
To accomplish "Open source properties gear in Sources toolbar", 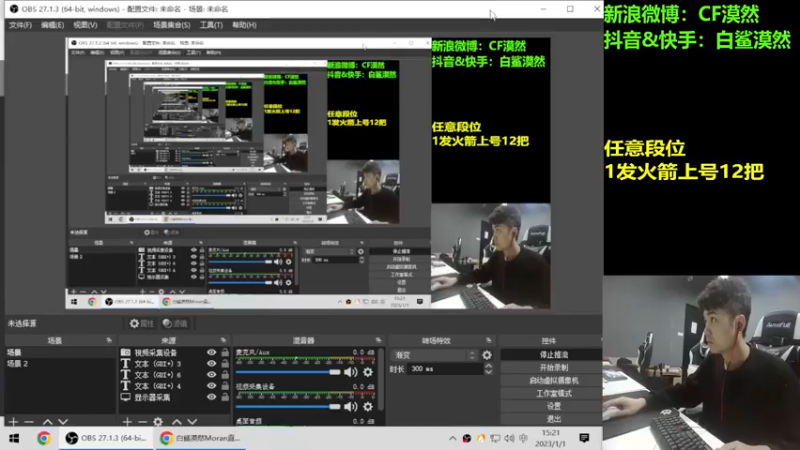I will [158, 421].
